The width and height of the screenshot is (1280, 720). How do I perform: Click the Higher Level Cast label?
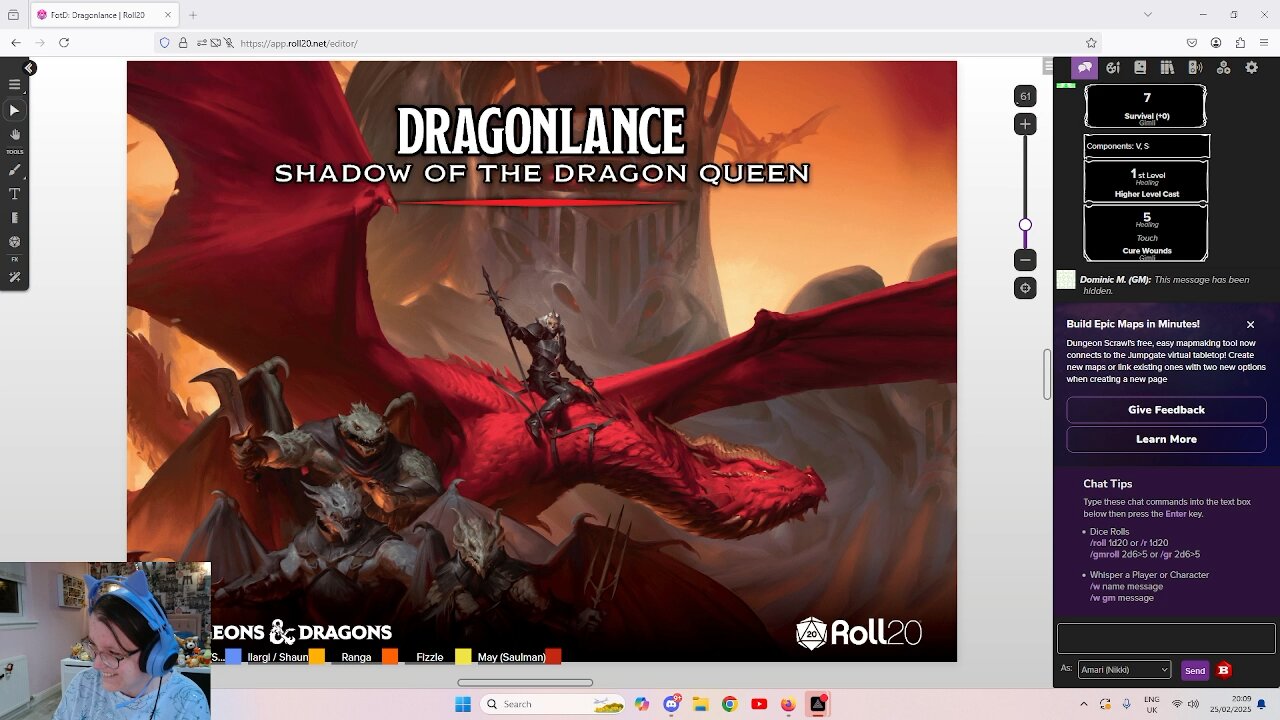1146,194
